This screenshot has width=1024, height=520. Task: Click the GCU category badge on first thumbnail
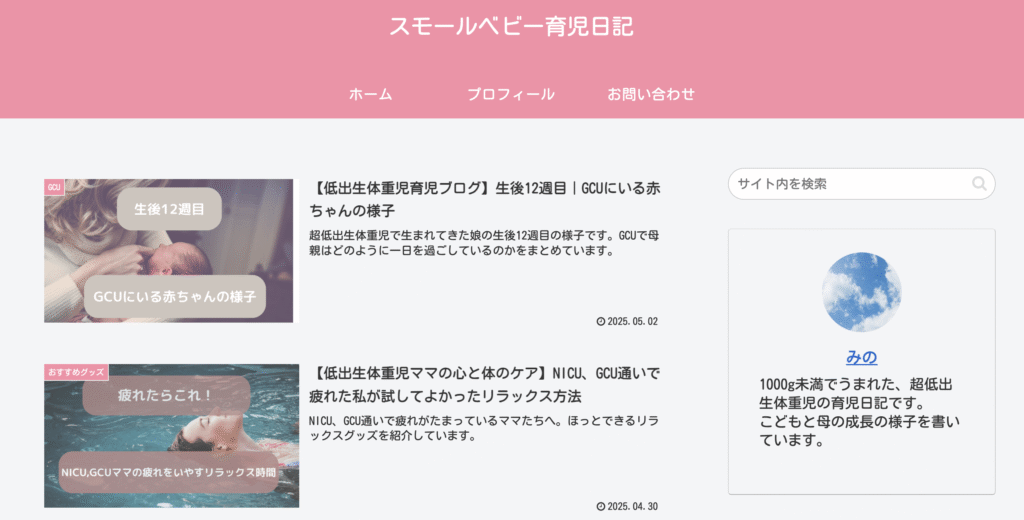pos(54,187)
